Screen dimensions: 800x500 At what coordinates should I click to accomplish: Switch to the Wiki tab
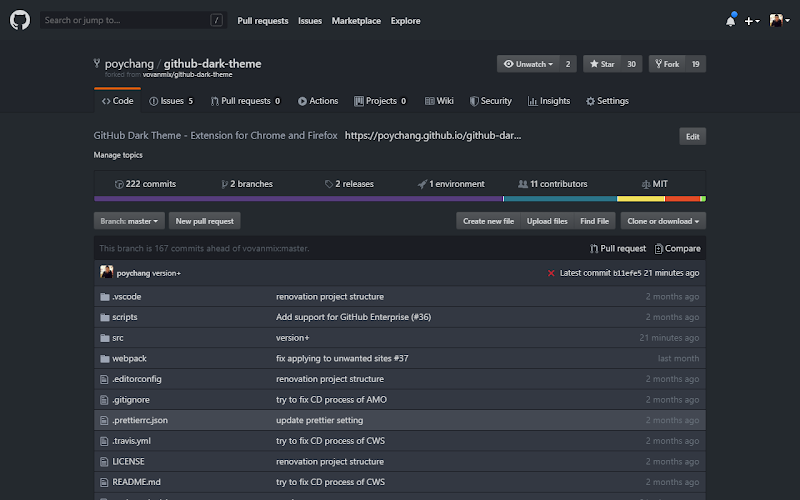point(439,101)
